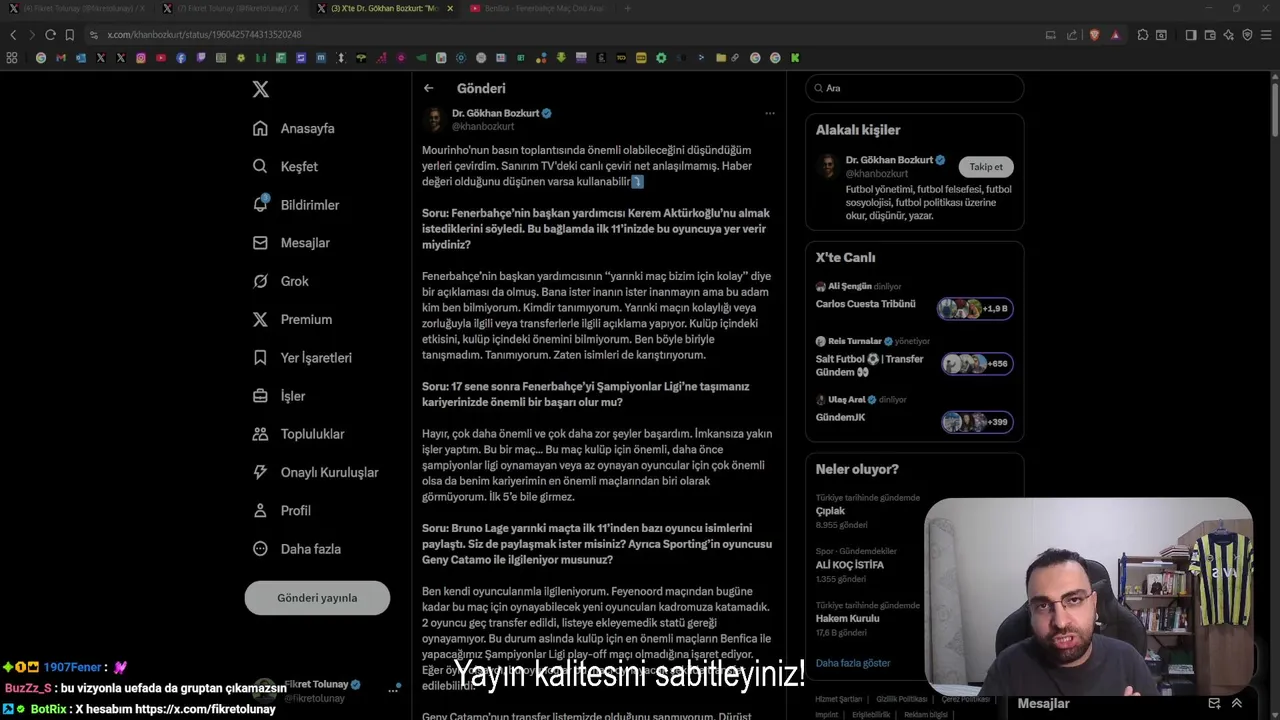Viewport: 1280px width, 720px height.
Task: Open Leo AI assistant
Action: point(1229,34)
